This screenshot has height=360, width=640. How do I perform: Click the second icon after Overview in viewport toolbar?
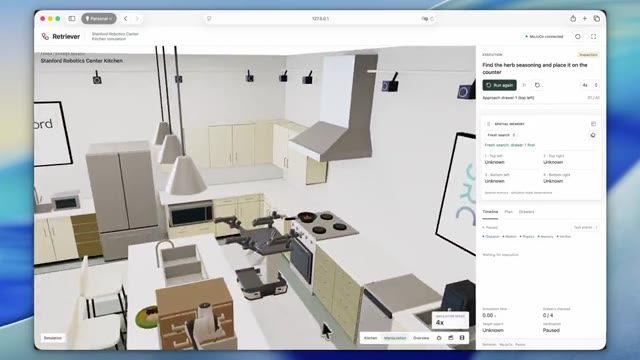pyautogui.click(x=451, y=338)
